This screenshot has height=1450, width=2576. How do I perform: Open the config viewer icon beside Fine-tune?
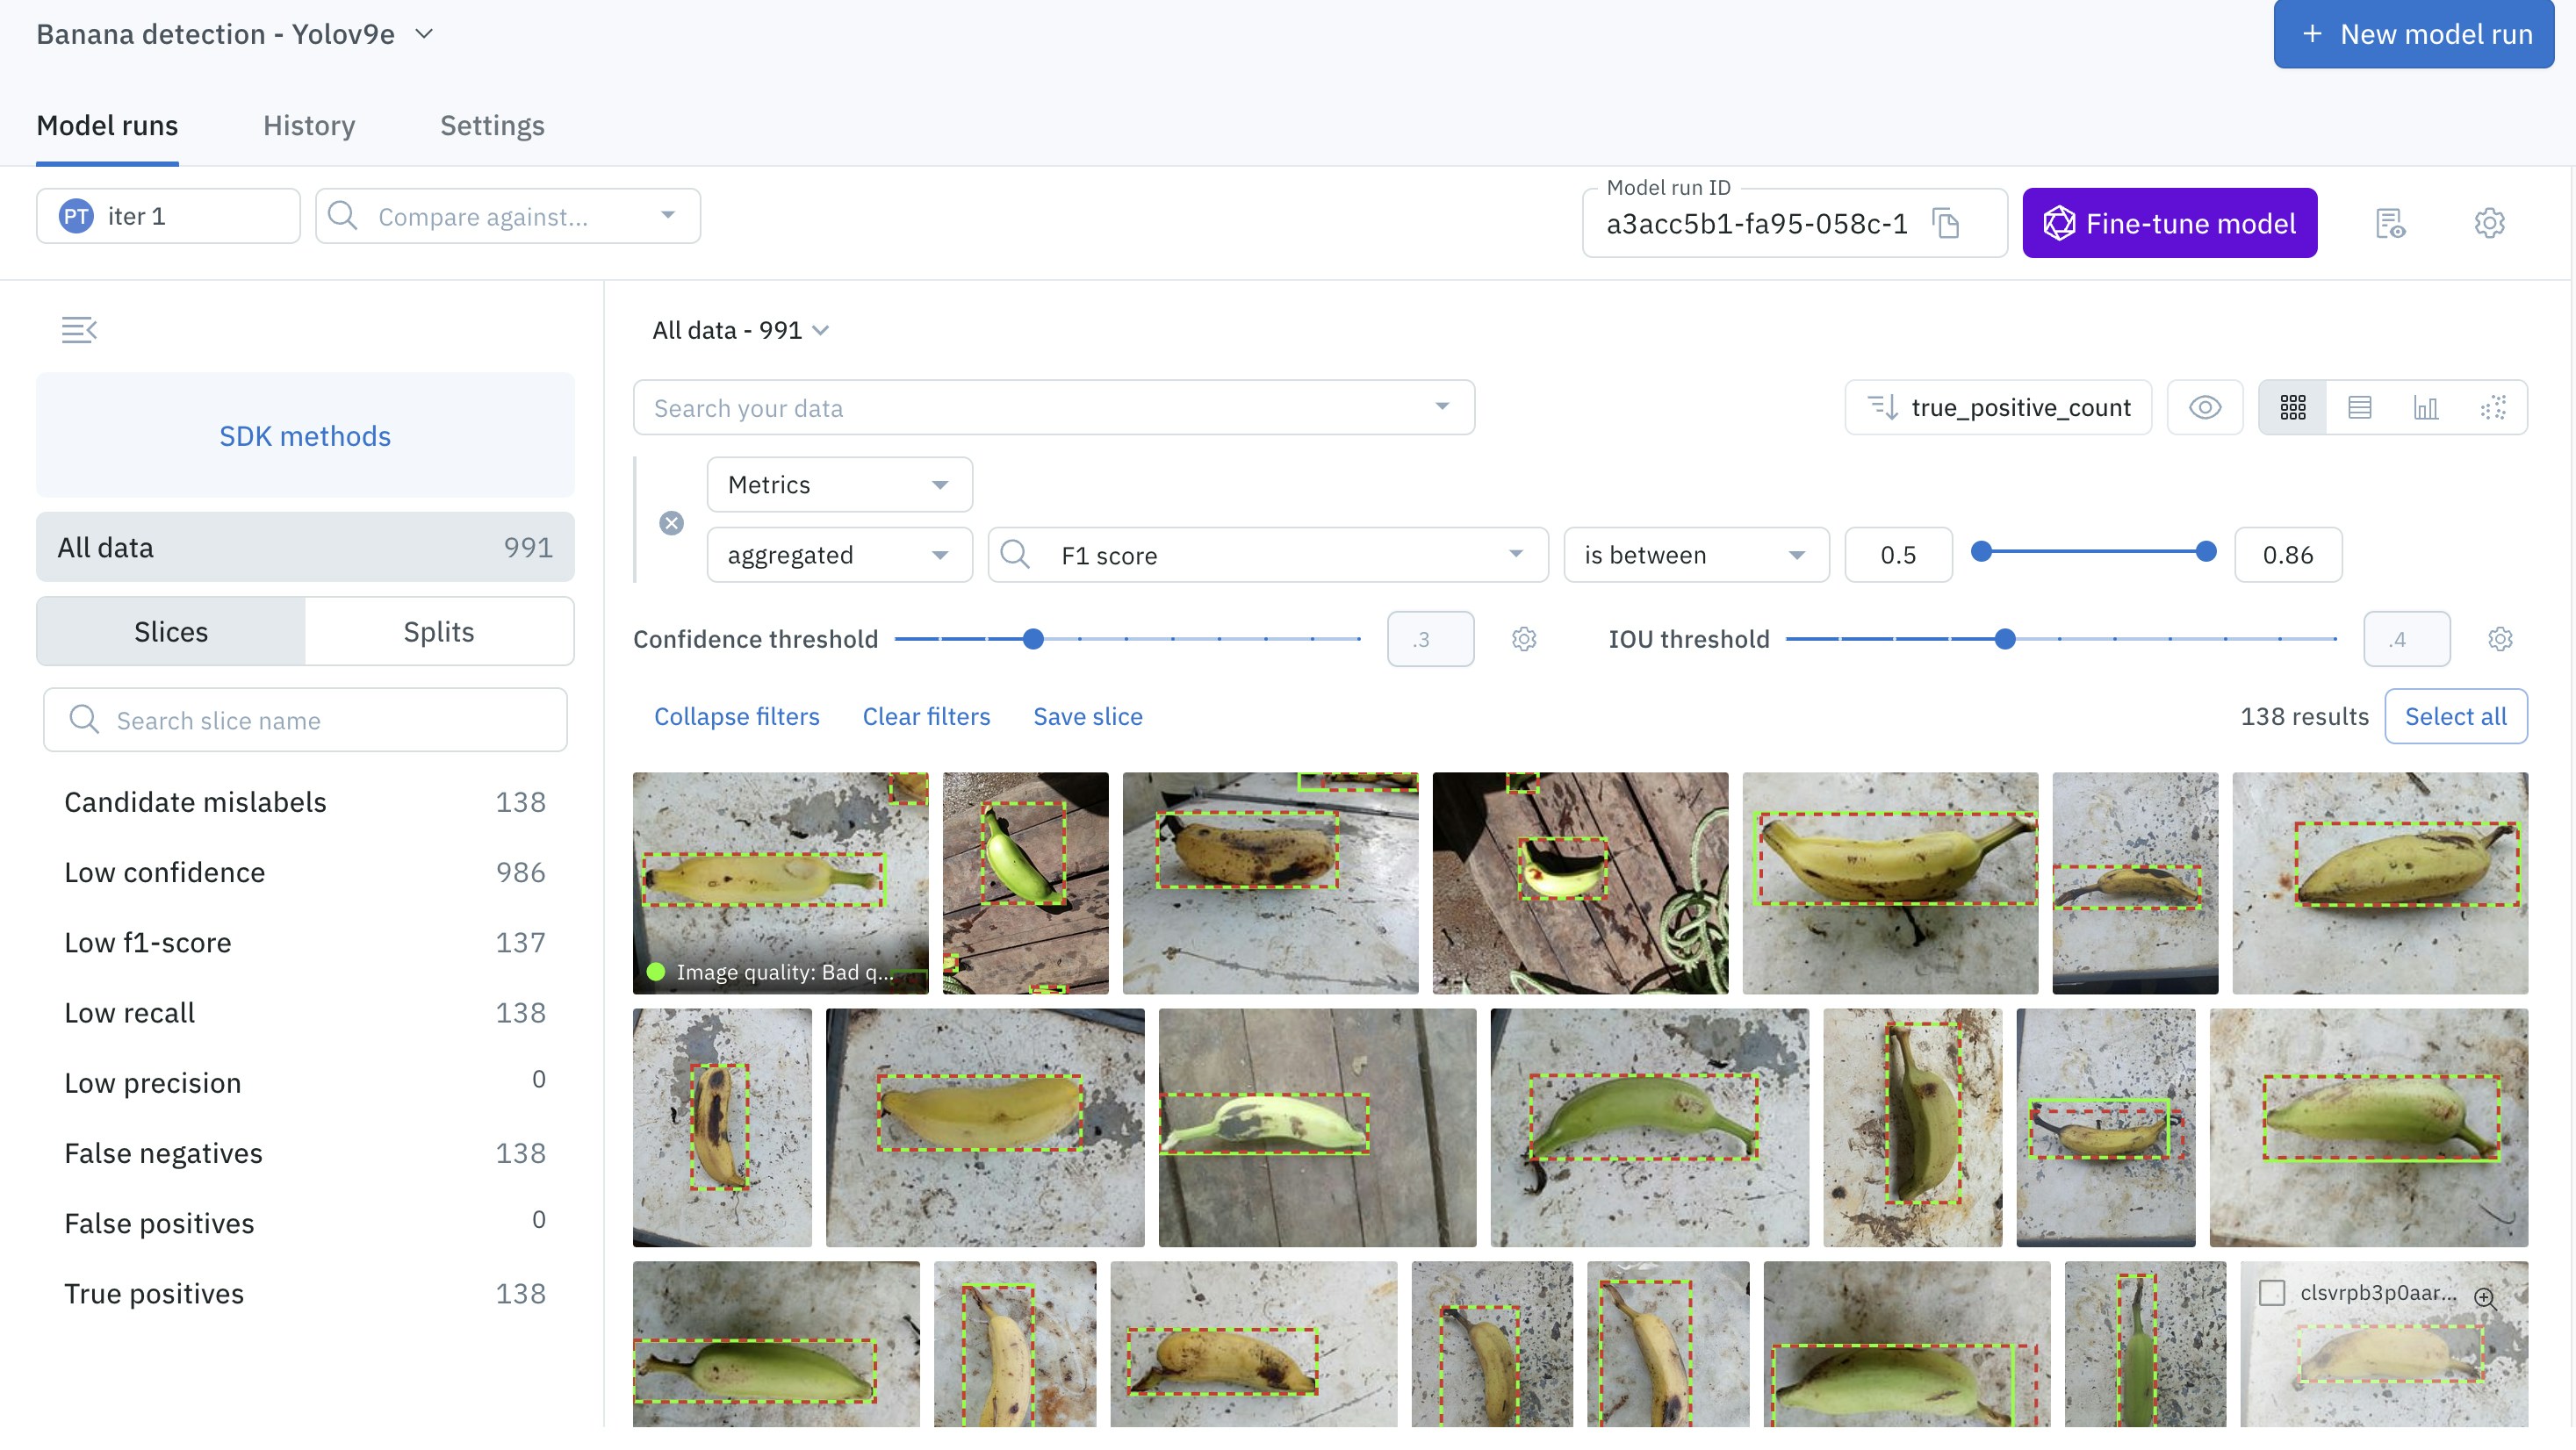tap(2390, 223)
